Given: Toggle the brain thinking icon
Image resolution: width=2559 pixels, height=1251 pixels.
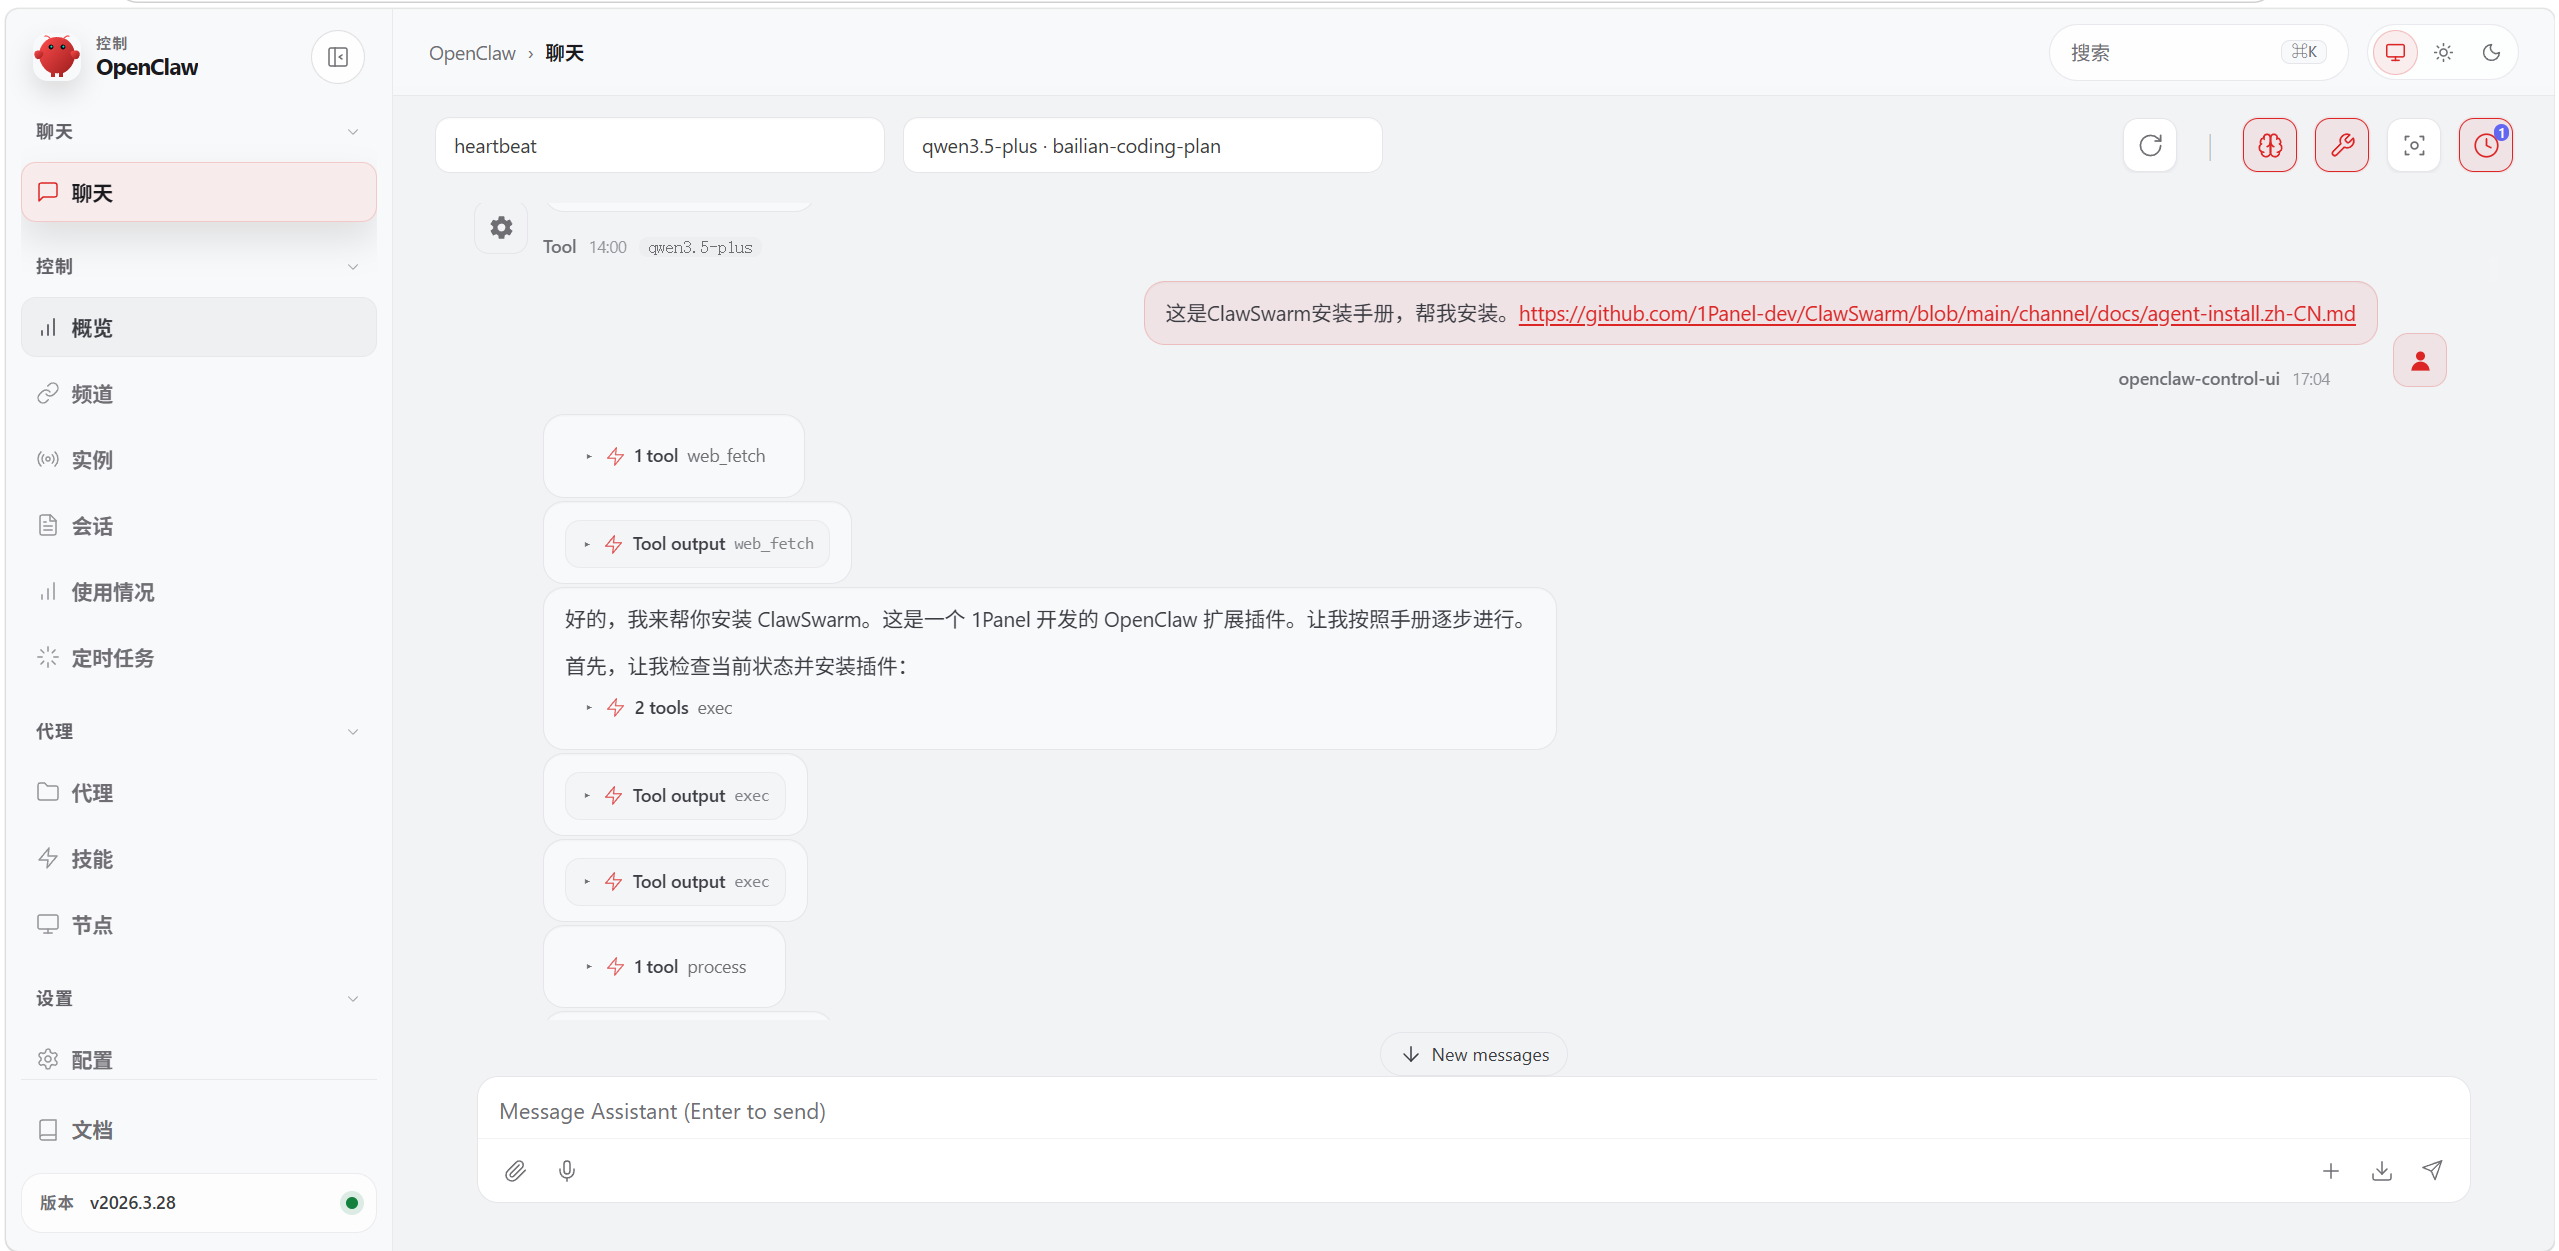Looking at the screenshot, I should tap(2269, 146).
